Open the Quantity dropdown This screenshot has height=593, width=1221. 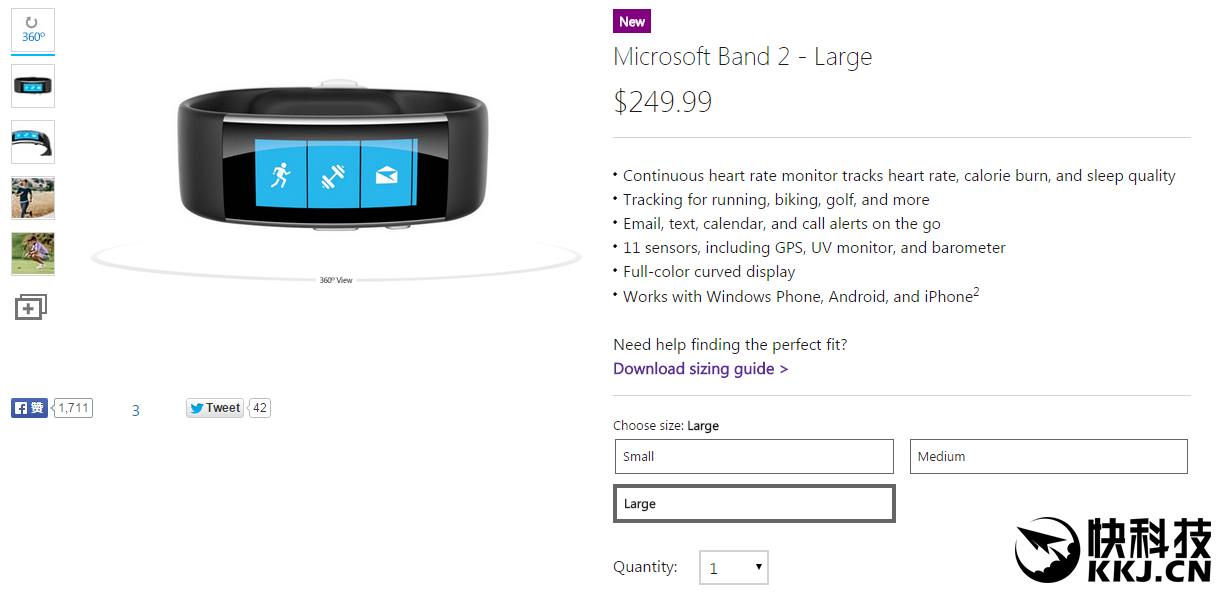pos(734,568)
